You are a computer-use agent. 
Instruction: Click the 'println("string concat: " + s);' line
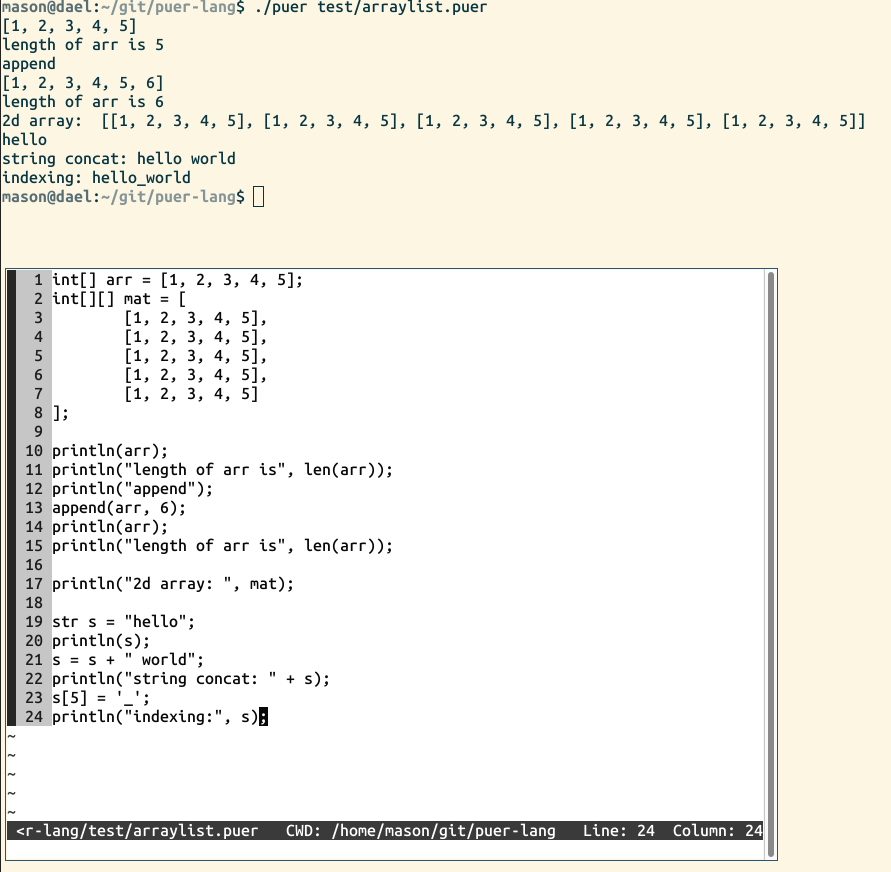coord(191,679)
